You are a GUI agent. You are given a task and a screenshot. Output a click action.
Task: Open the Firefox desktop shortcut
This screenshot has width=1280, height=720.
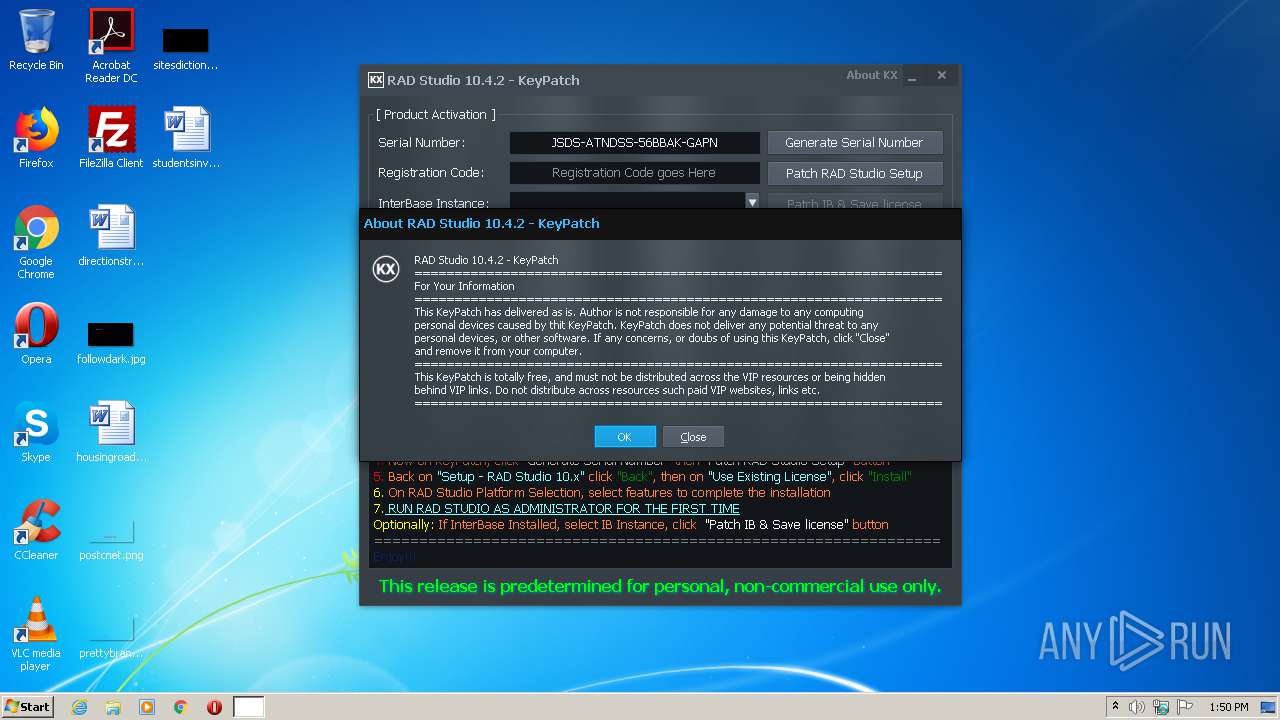(36, 138)
